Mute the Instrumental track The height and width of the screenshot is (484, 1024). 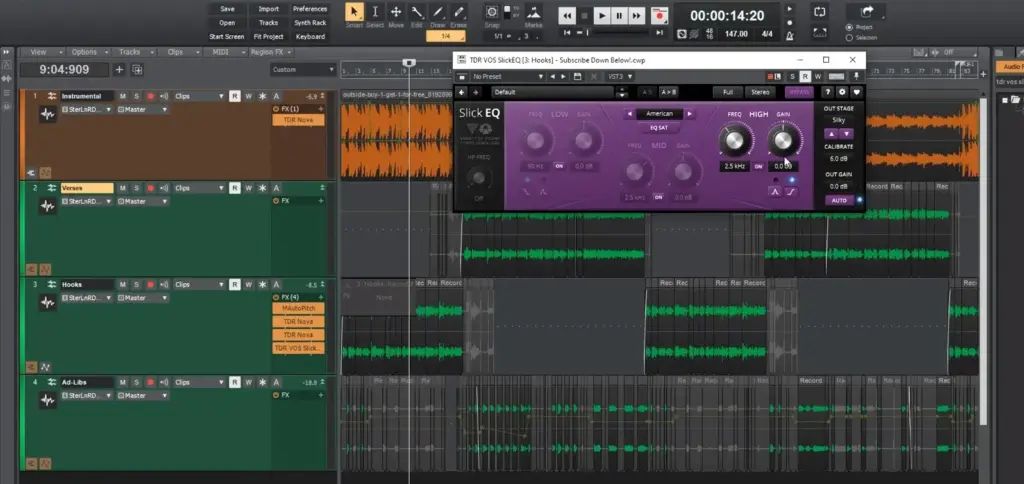(122, 96)
